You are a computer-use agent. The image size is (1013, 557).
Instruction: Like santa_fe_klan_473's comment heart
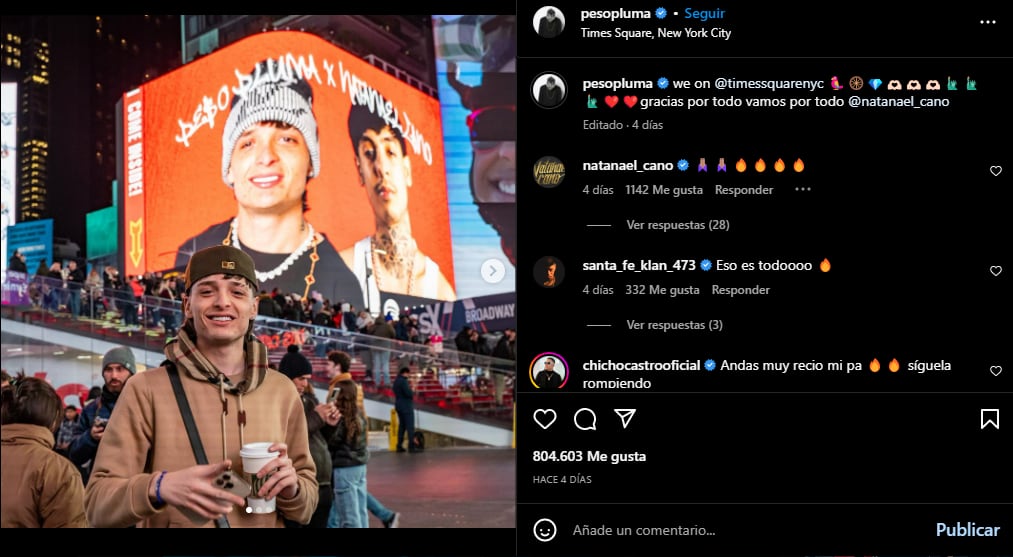pos(996,271)
